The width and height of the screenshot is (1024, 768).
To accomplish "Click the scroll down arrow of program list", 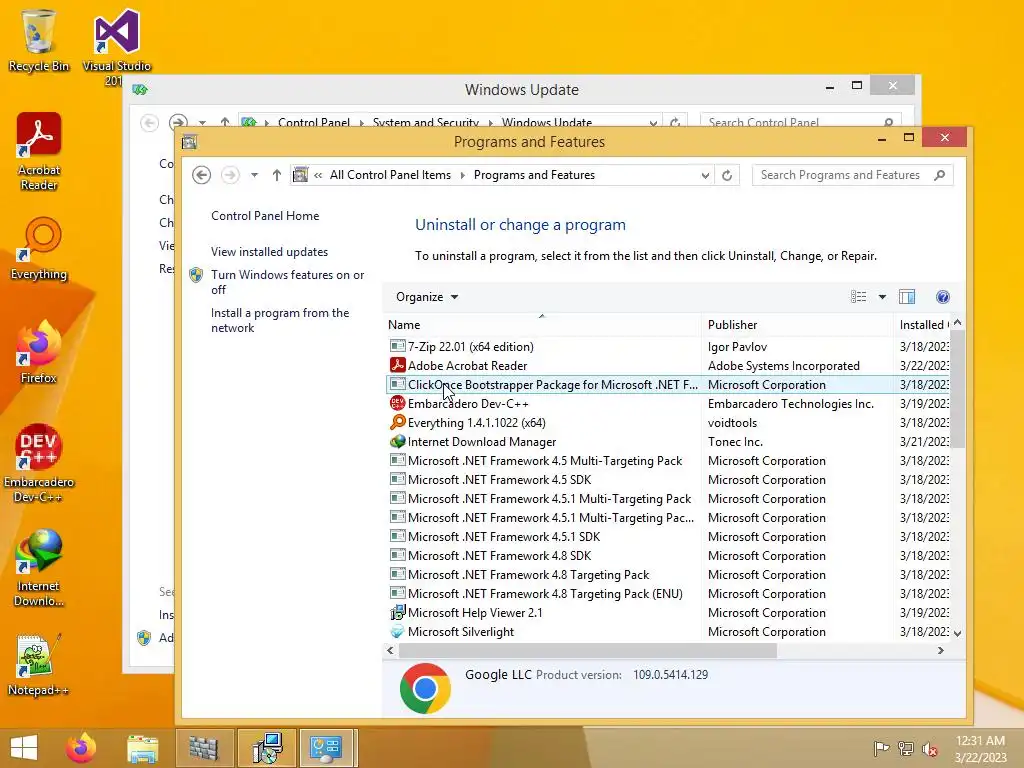I will click(x=957, y=633).
